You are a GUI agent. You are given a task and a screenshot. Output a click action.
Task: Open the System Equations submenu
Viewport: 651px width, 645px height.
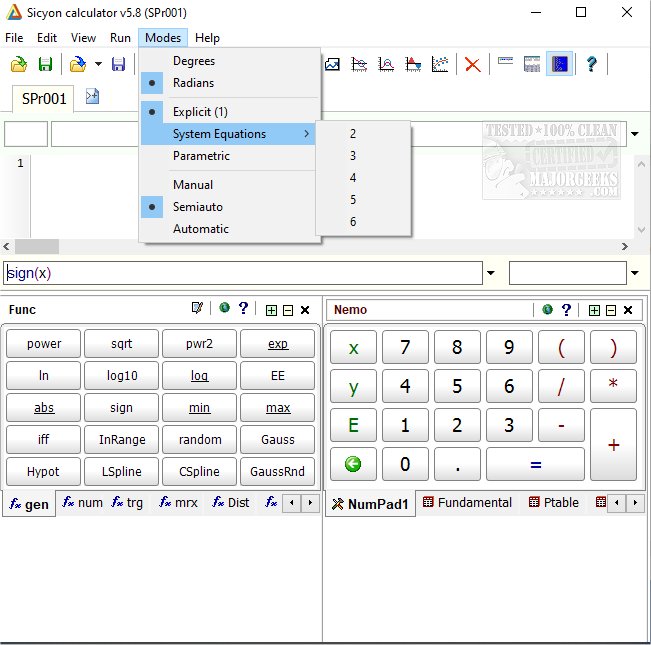click(228, 134)
